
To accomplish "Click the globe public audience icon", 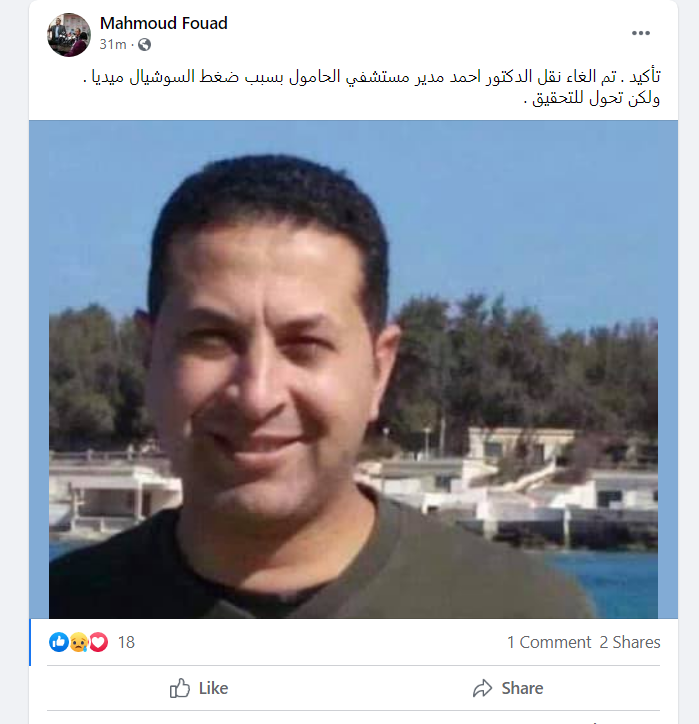I will pyautogui.click(x=145, y=44).
